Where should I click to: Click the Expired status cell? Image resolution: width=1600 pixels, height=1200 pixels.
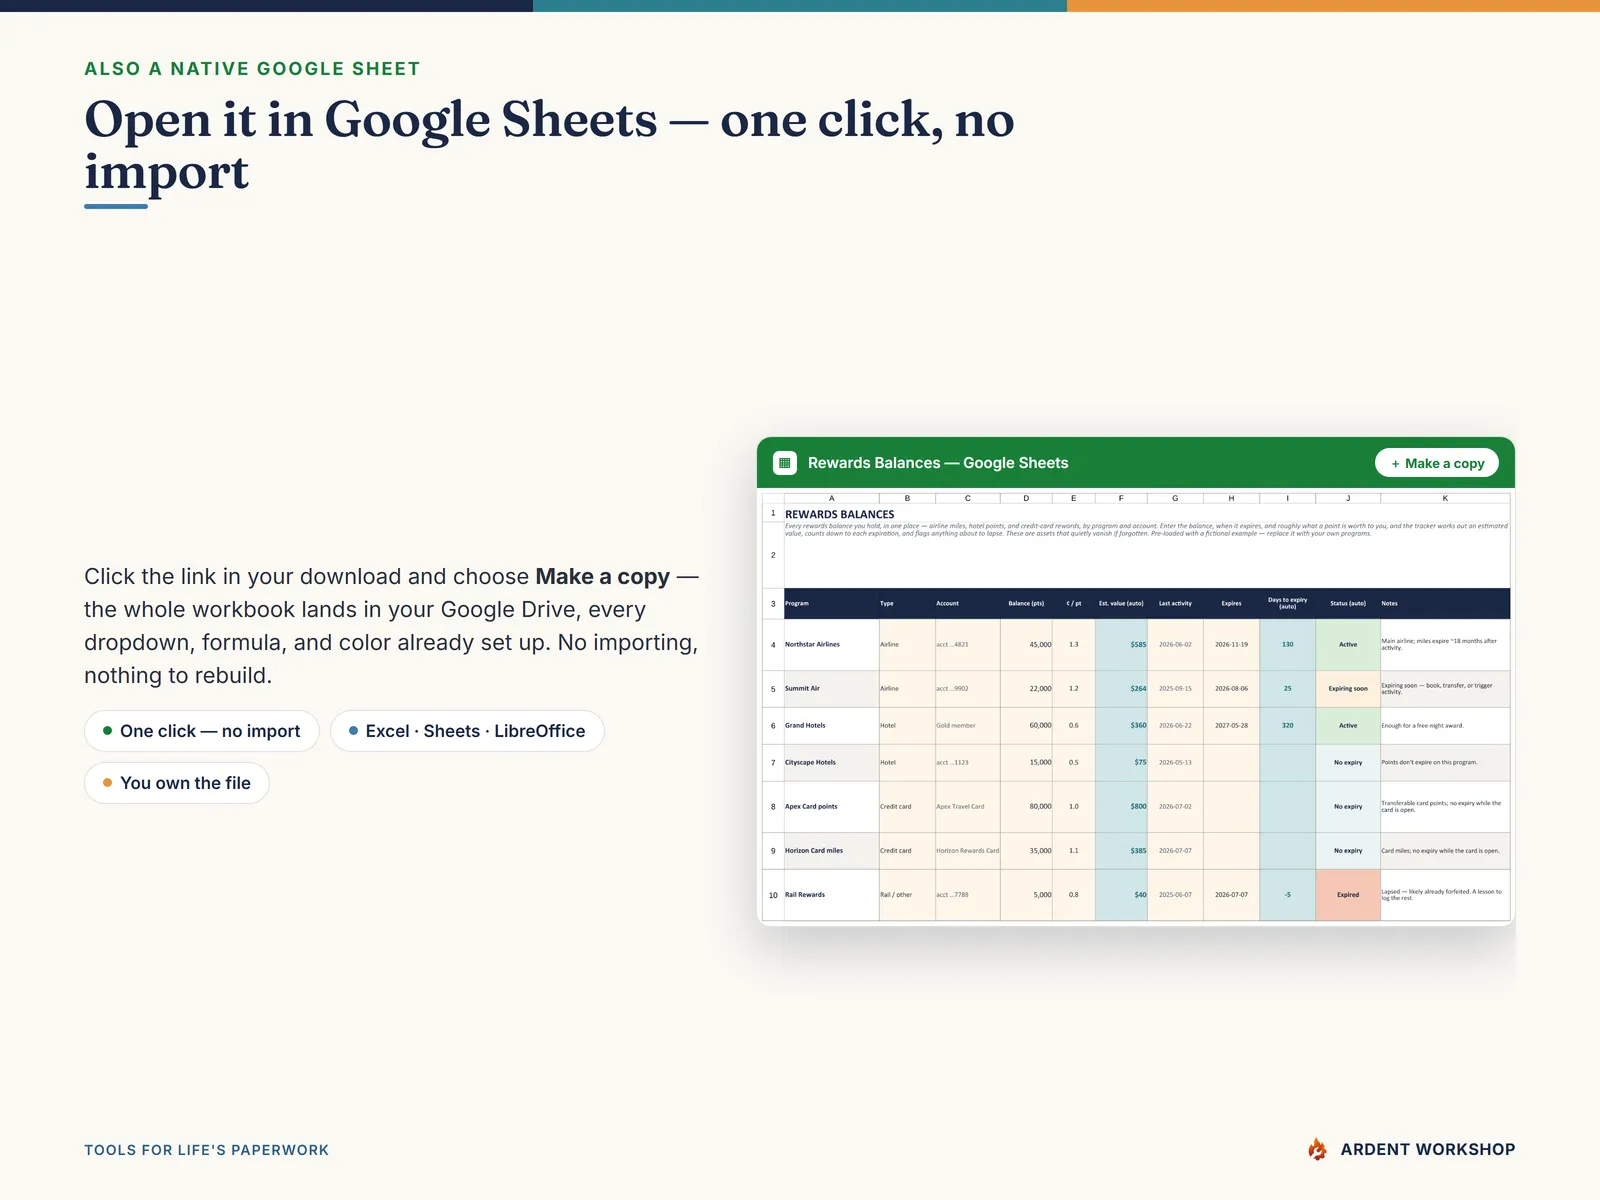click(1348, 895)
